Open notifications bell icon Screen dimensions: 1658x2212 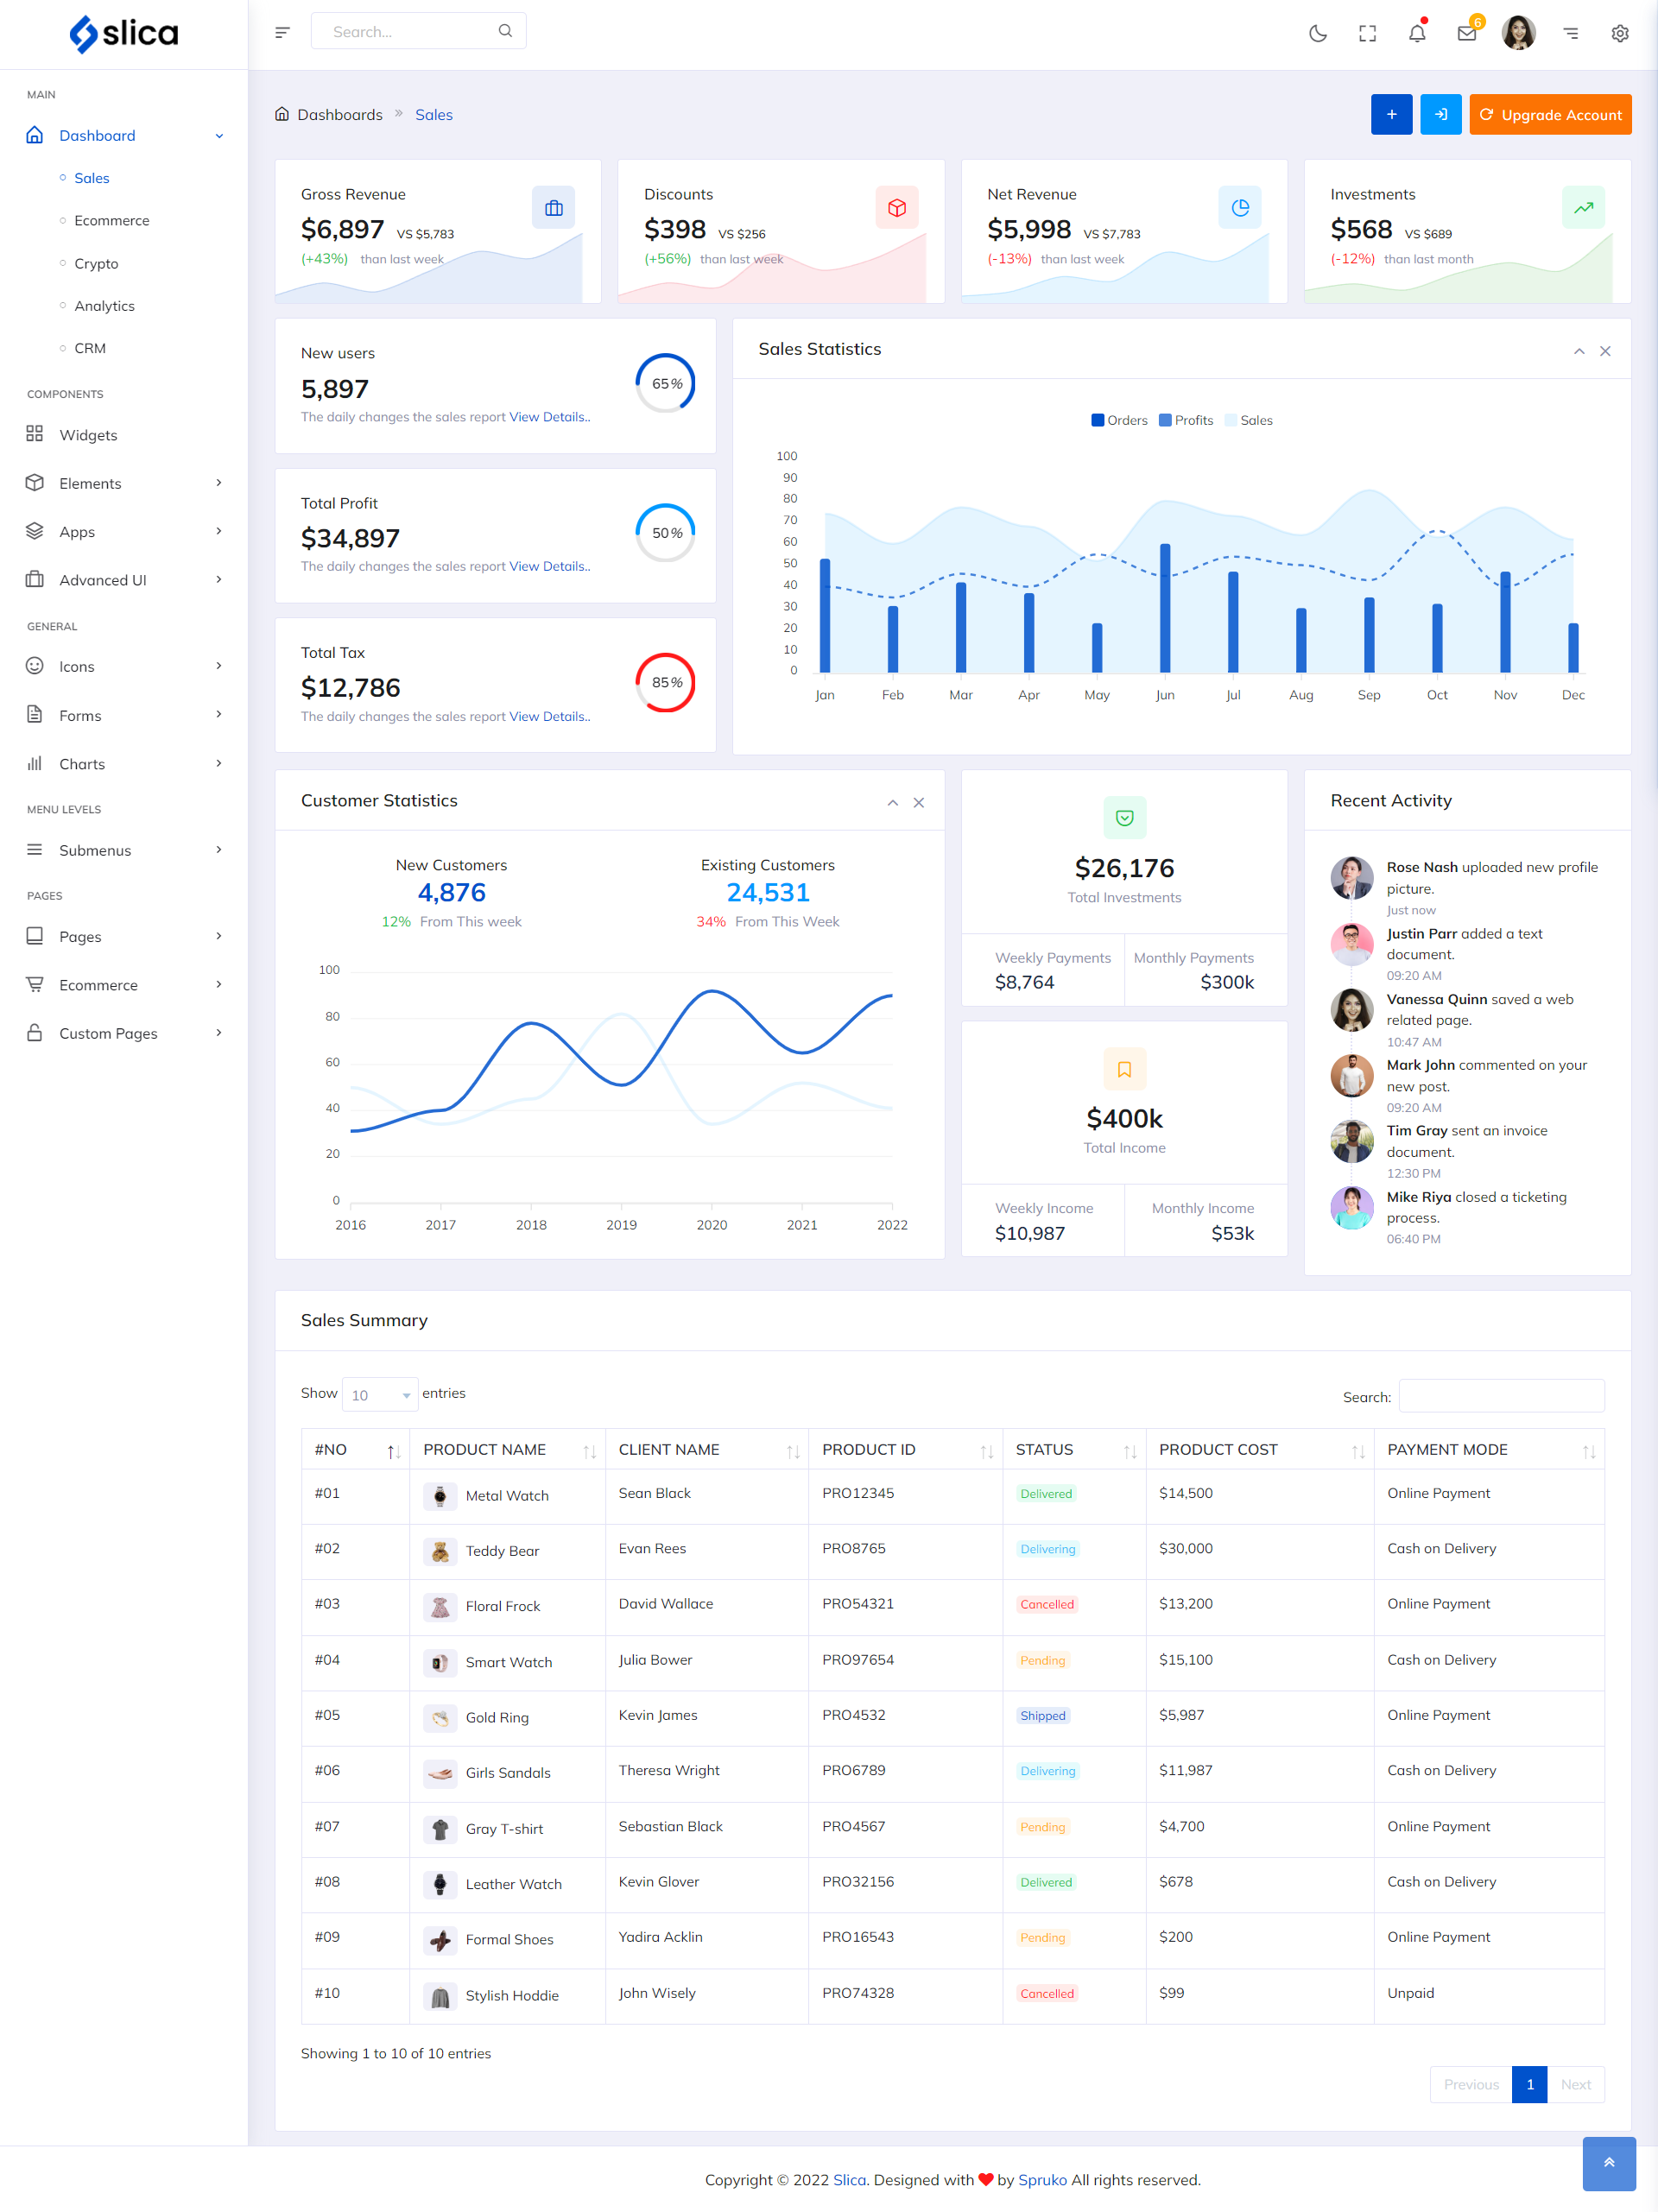pos(1417,33)
